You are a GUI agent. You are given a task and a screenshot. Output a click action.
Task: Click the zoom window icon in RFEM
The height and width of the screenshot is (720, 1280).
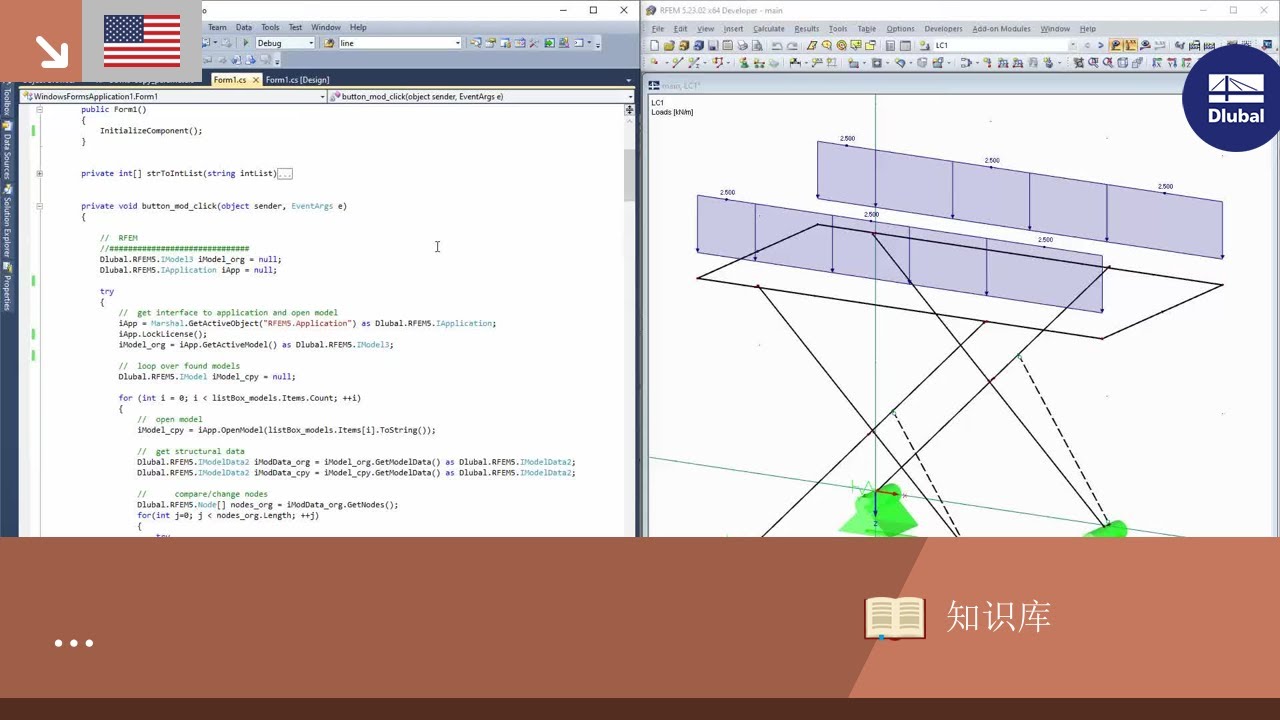1094,62
